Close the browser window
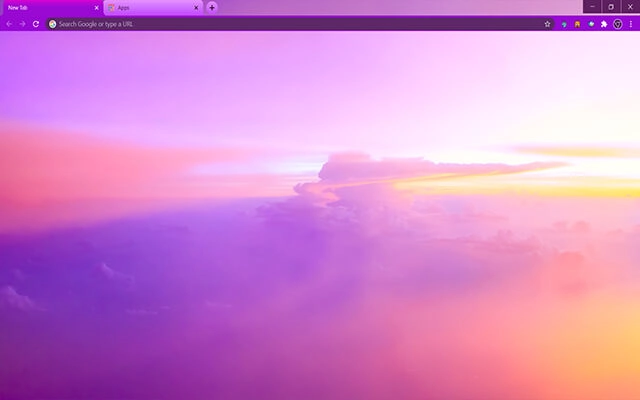640x400 pixels. 630,7
